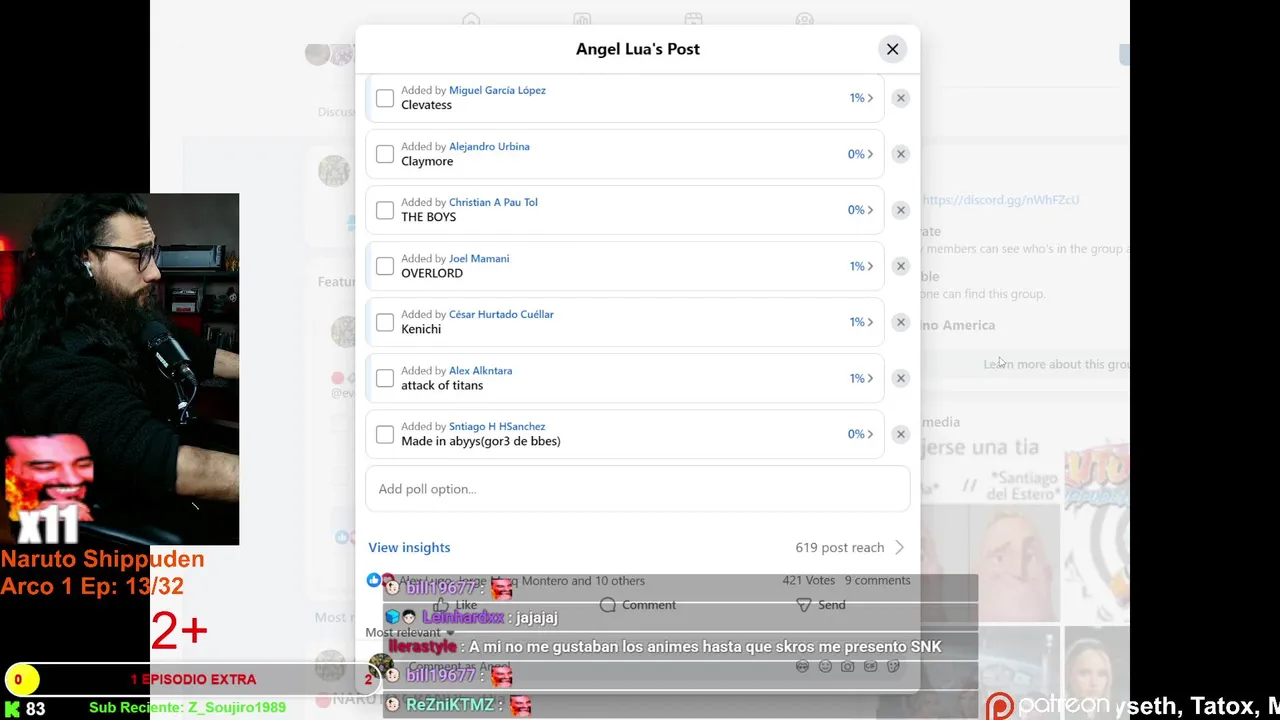Open Most relevant comment sort dropdown

(x=409, y=633)
